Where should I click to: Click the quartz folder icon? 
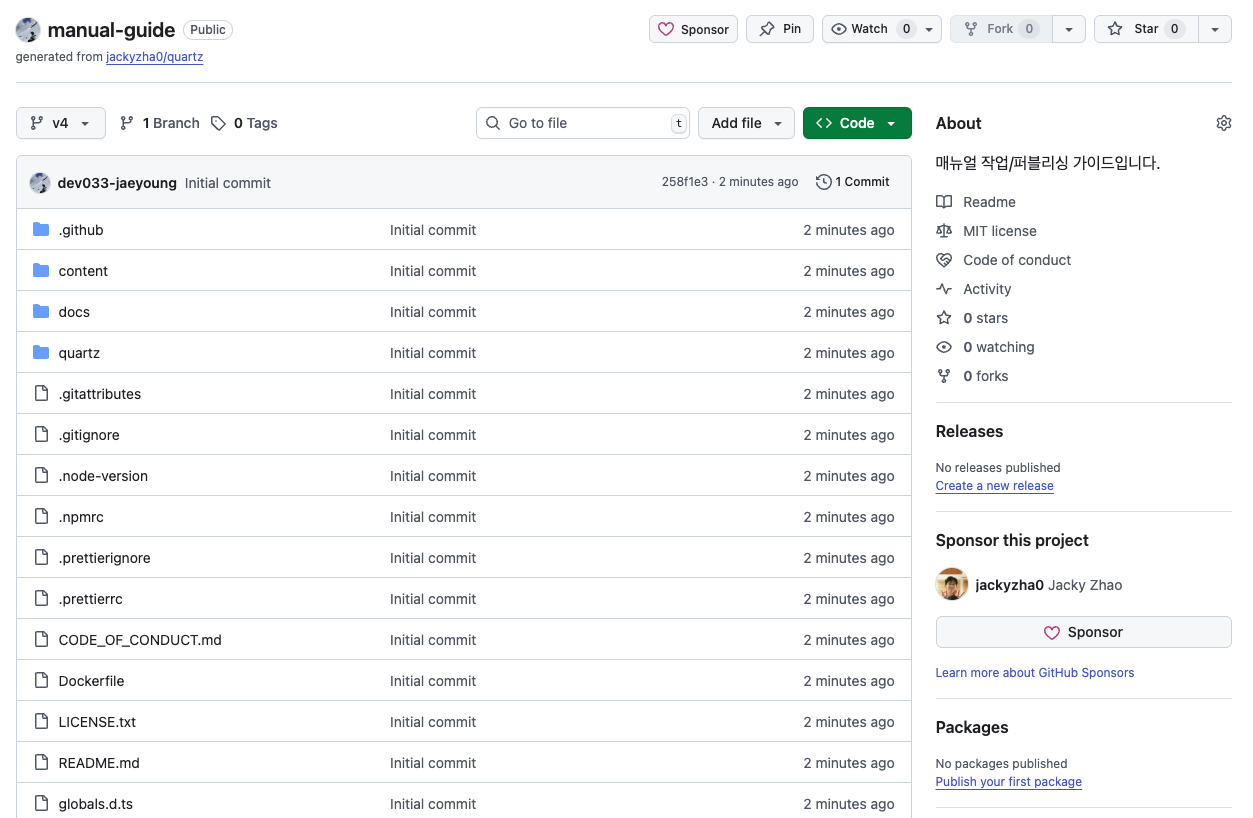41,353
